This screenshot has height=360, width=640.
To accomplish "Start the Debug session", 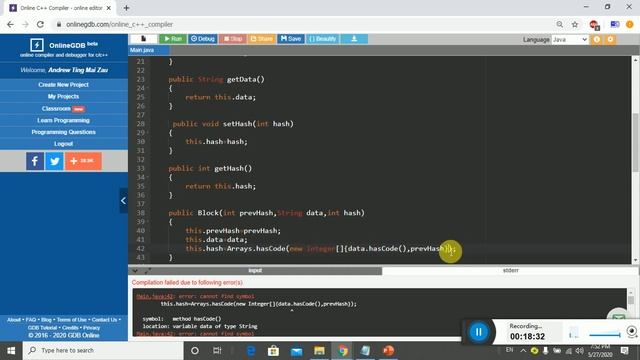I will click(202, 39).
